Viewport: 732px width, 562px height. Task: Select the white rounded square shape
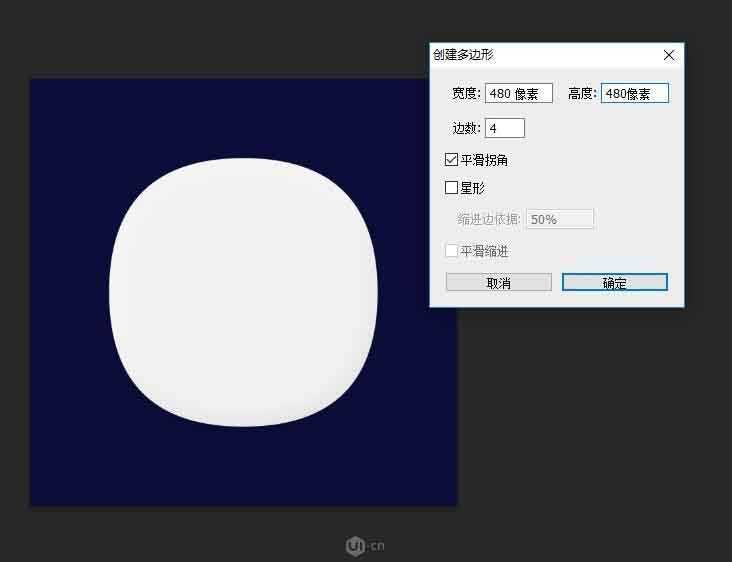click(x=243, y=299)
